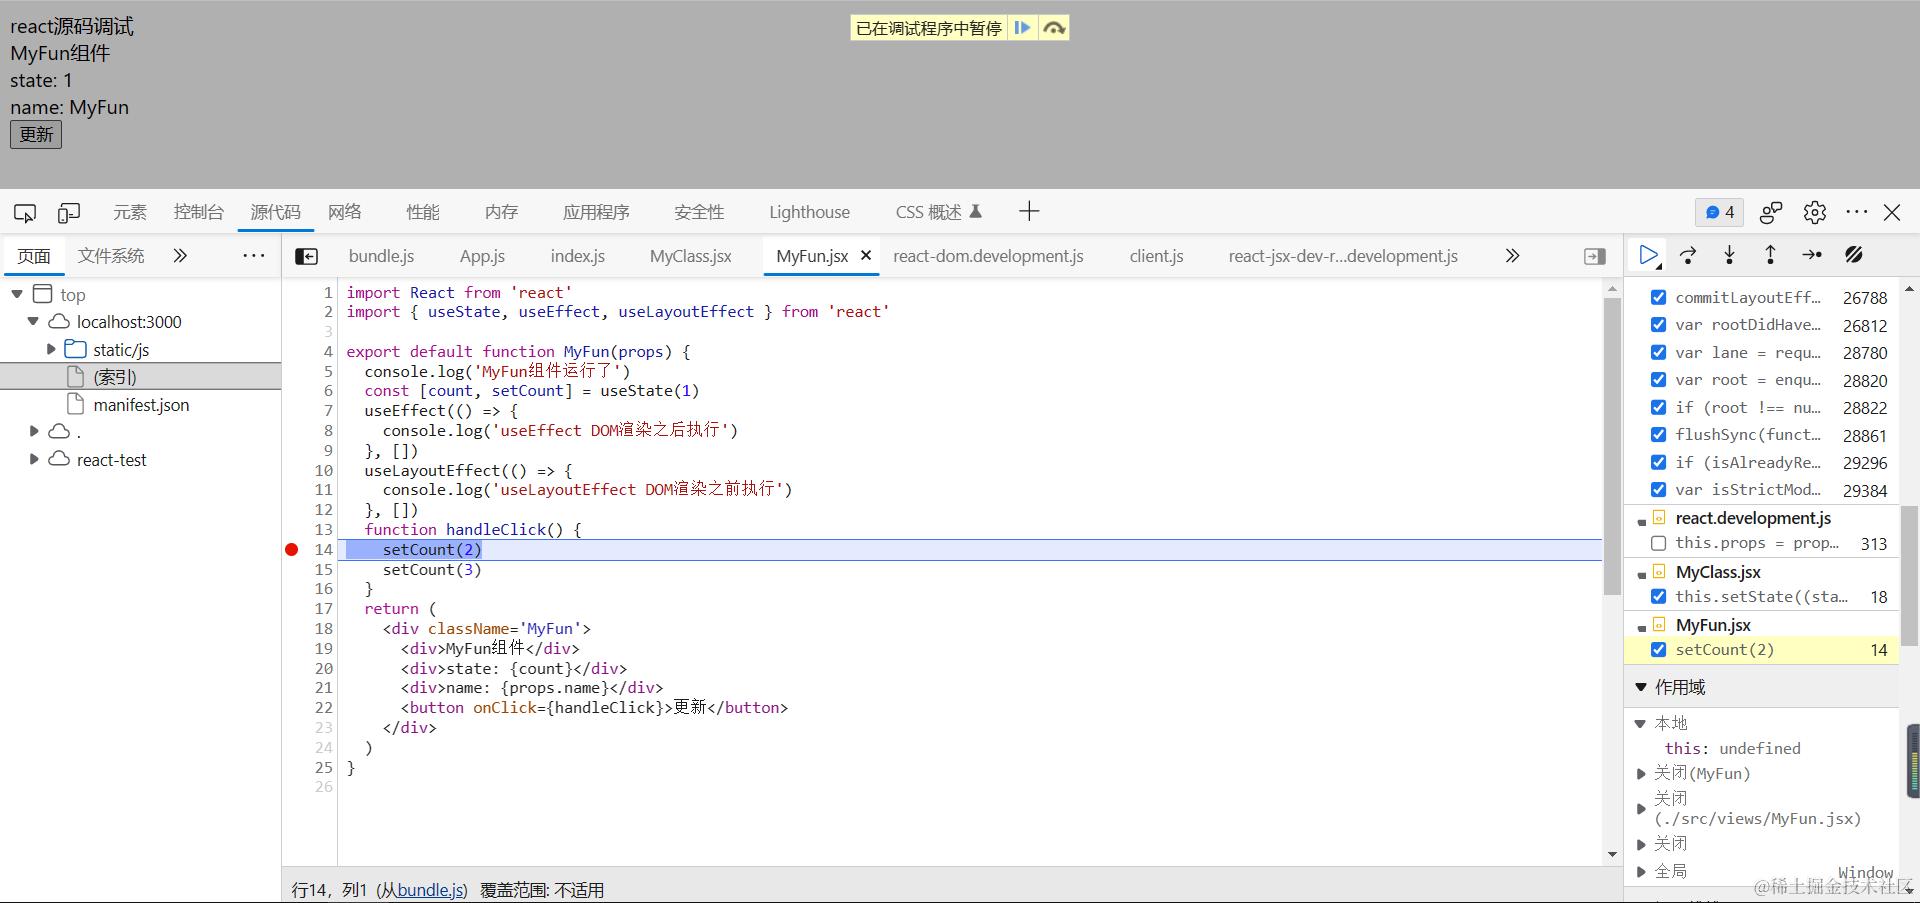Resume script execution in the debugger
Image resolution: width=1920 pixels, height=903 pixels.
pos(1648,255)
